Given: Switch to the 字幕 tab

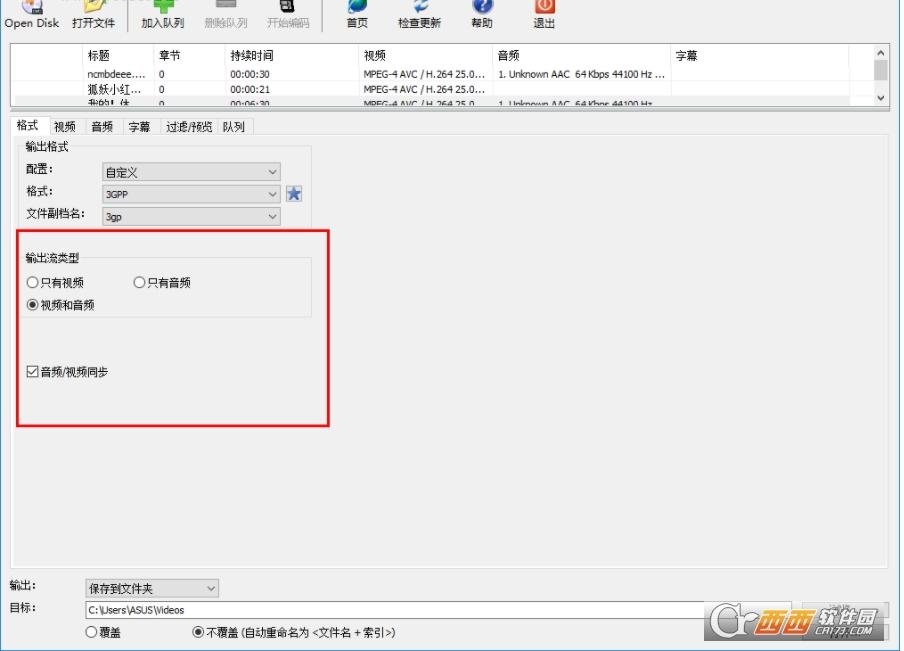Looking at the screenshot, I should (x=139, y=127).
